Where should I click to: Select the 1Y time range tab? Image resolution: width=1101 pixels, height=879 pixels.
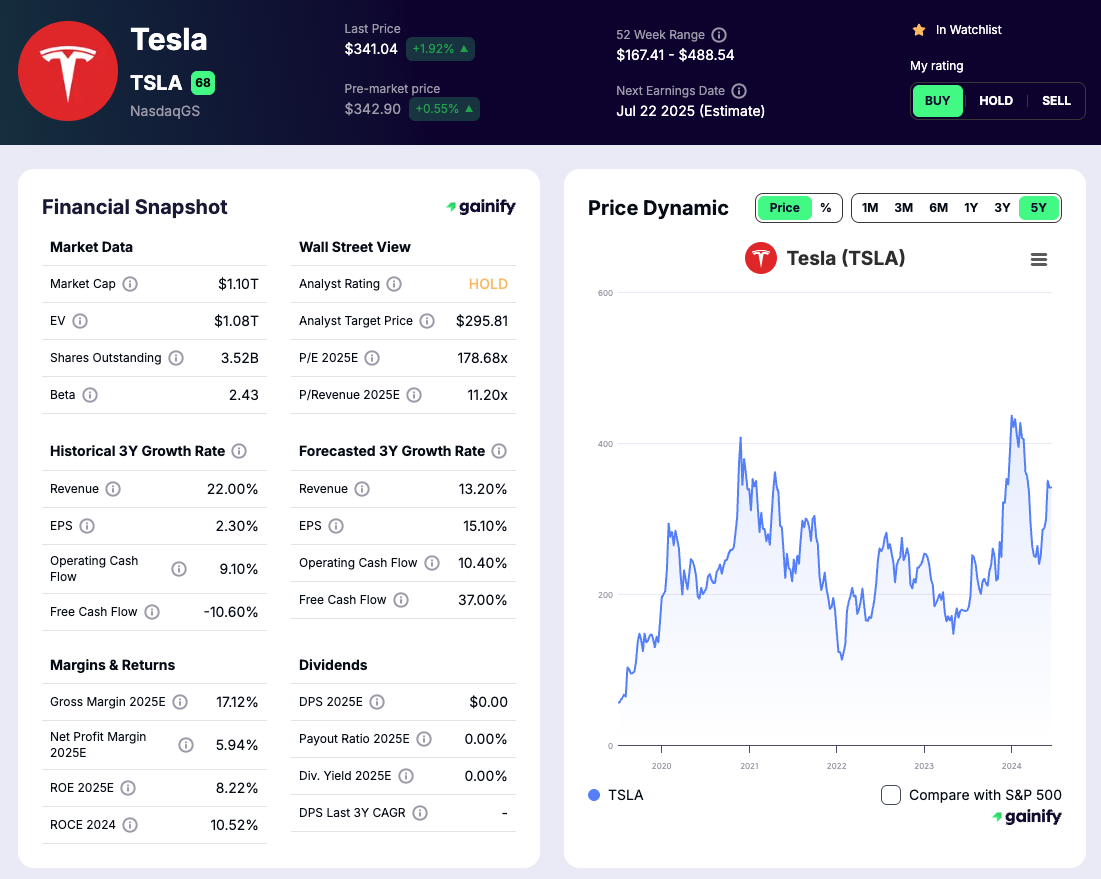[971, 208]
